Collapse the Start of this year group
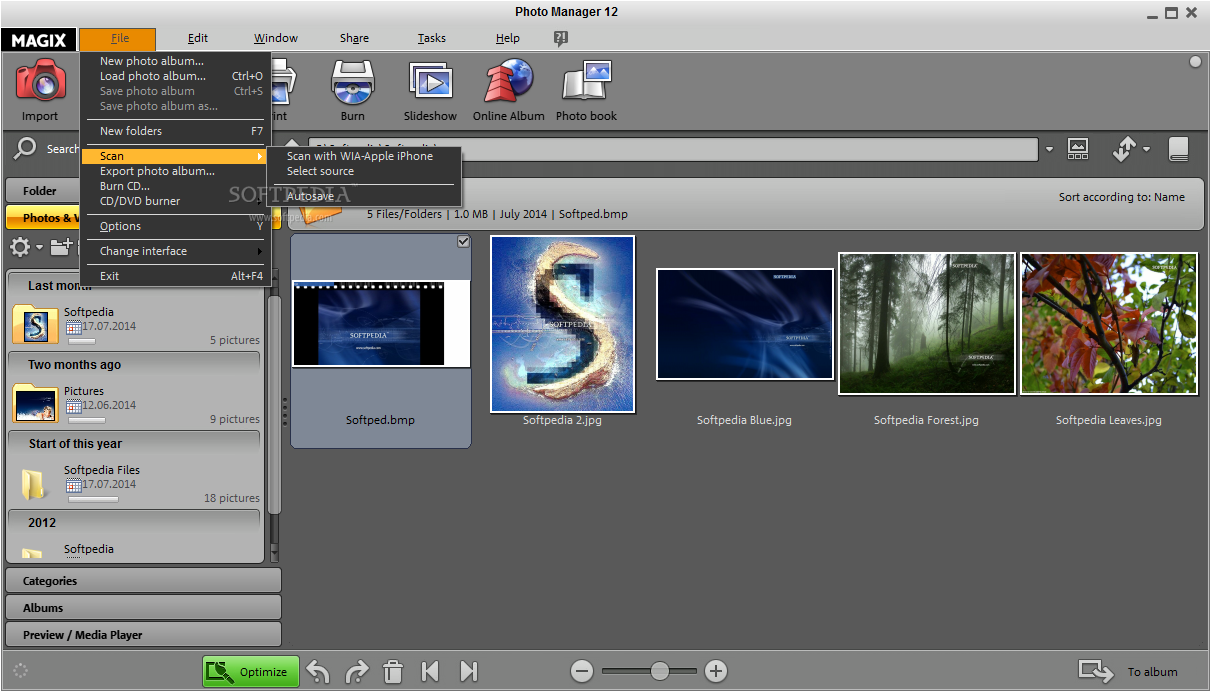The image size is (1211, 692). coord(134,443)
